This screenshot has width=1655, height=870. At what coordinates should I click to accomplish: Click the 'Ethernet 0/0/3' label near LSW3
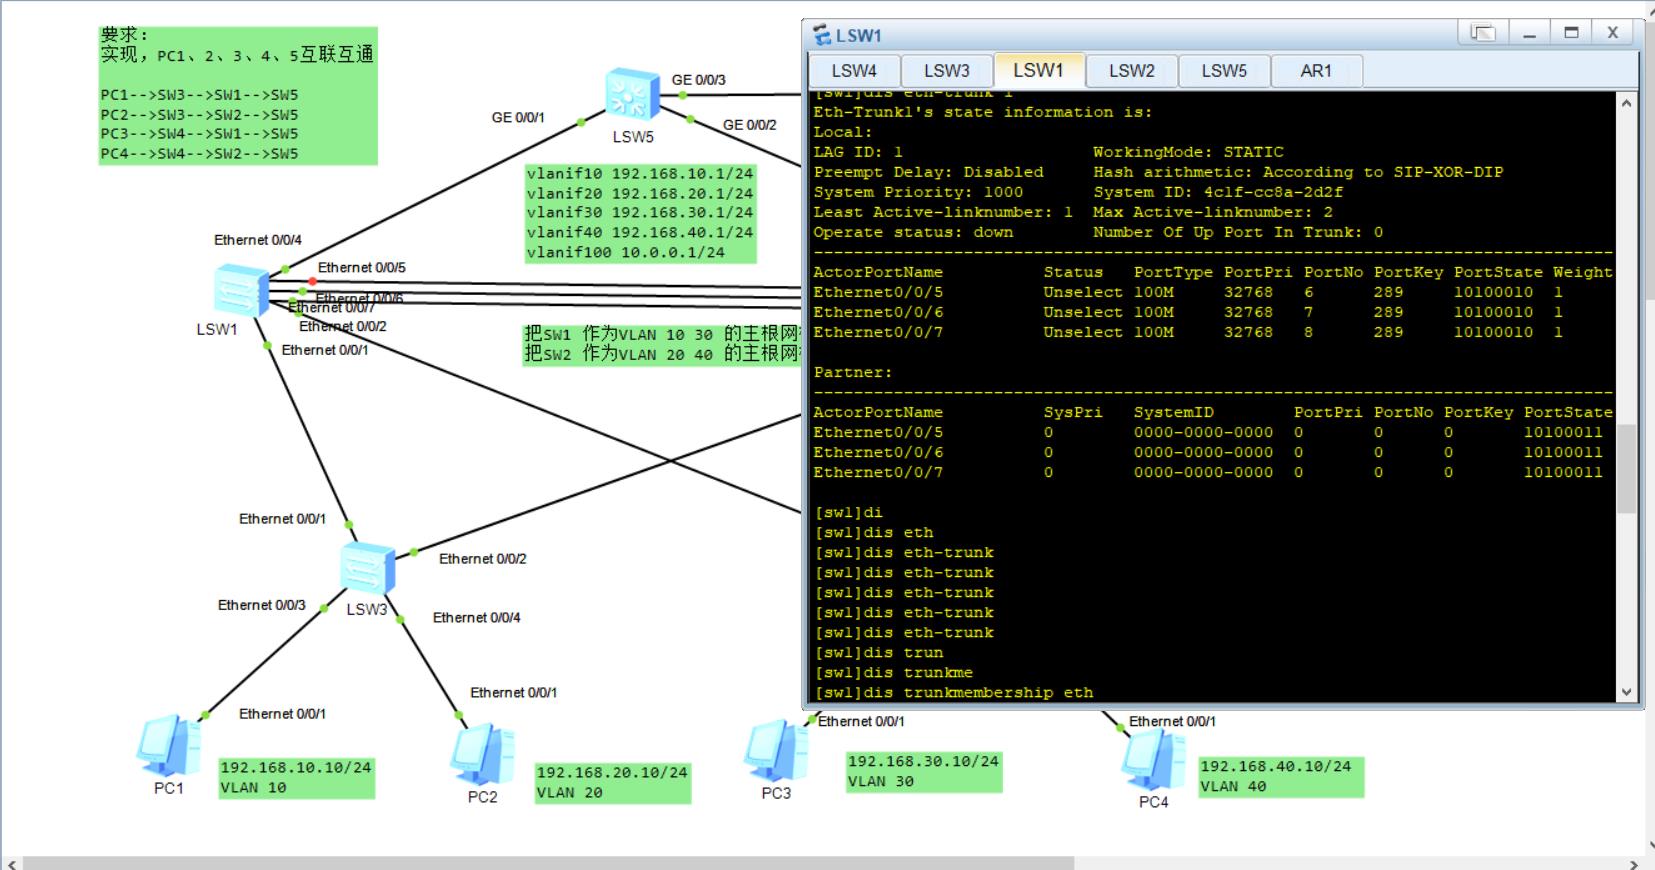pyautogui.click(x=262, y=605)
